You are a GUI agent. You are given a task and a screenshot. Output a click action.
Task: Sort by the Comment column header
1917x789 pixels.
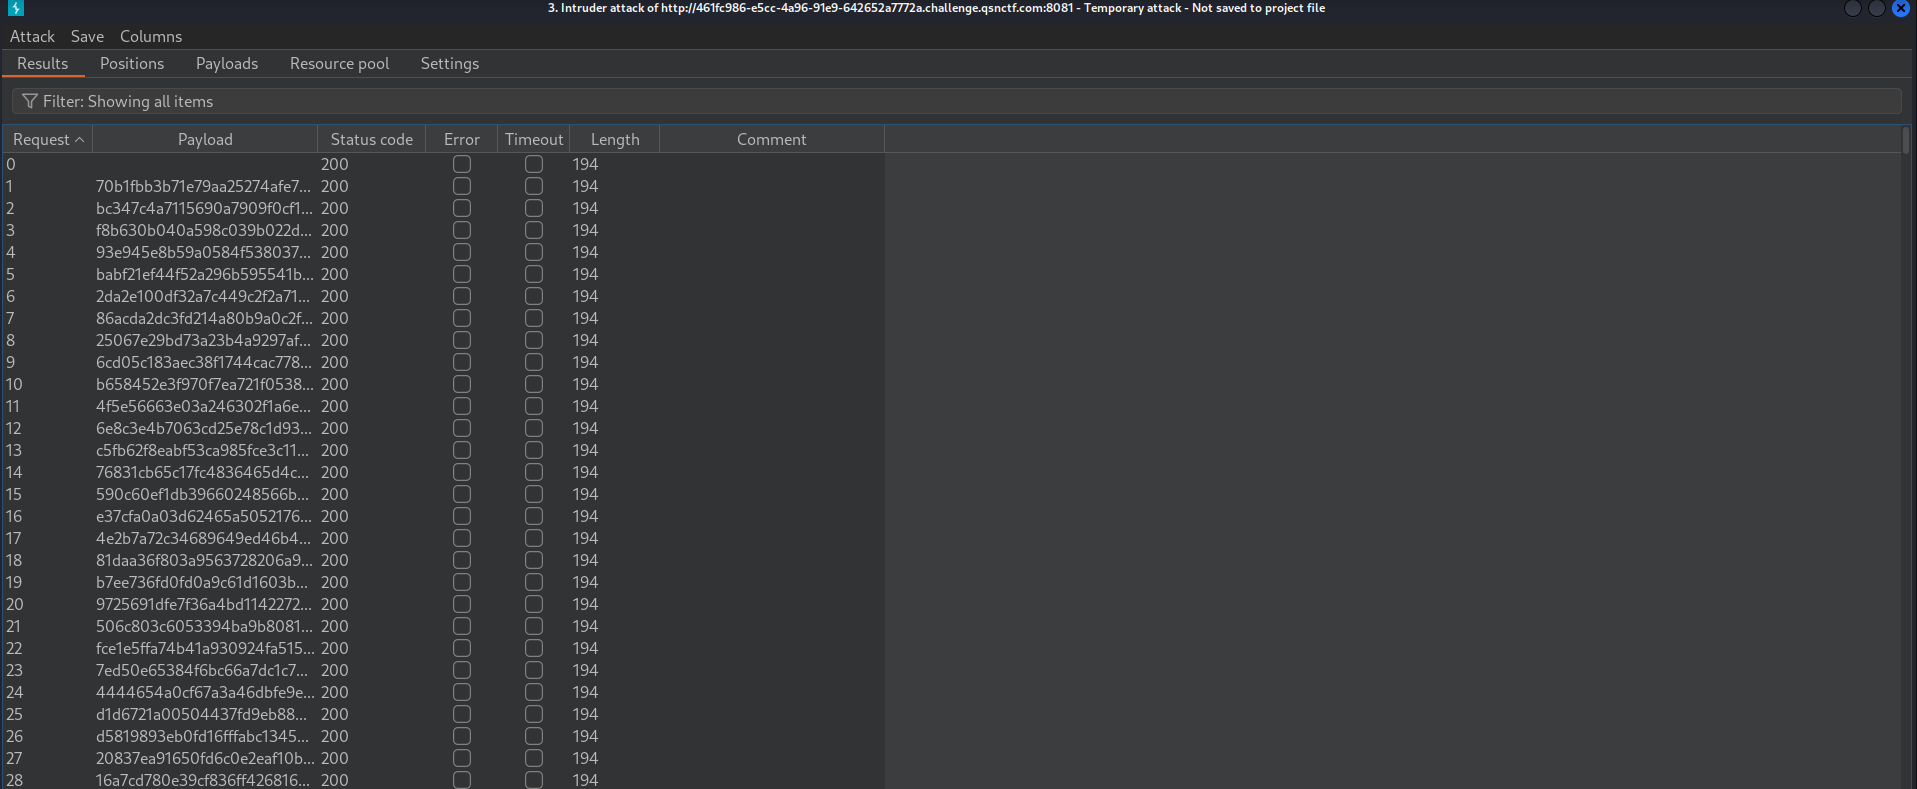click(x=771, y=139)
